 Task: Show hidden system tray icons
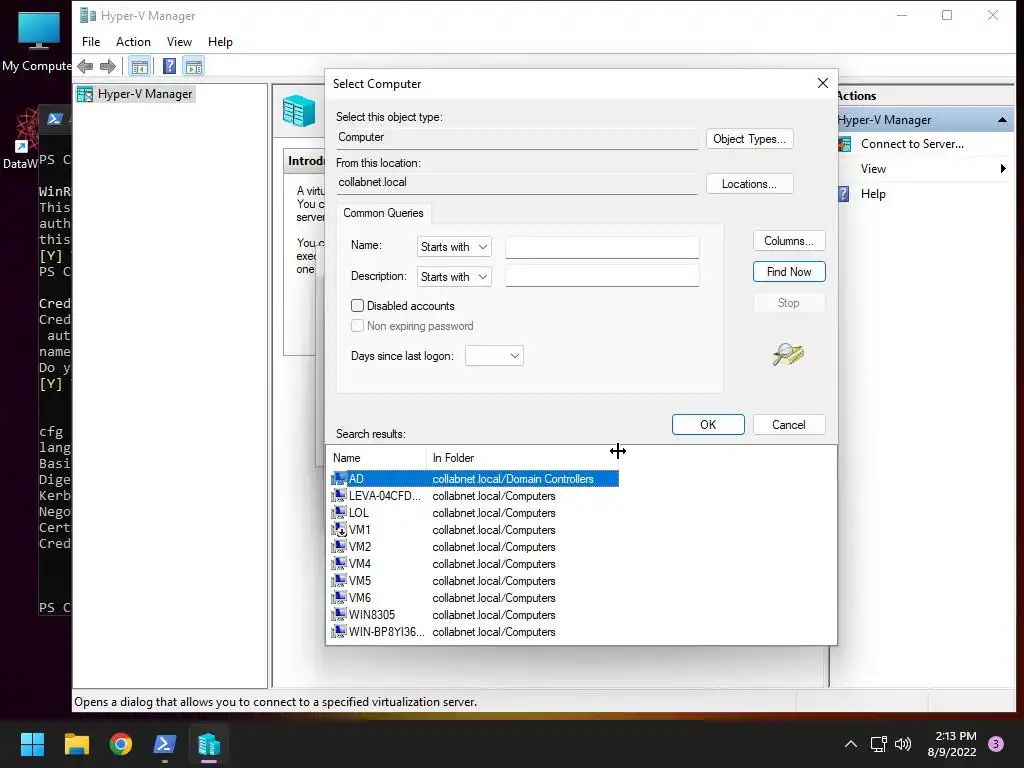tap(851, 744)
